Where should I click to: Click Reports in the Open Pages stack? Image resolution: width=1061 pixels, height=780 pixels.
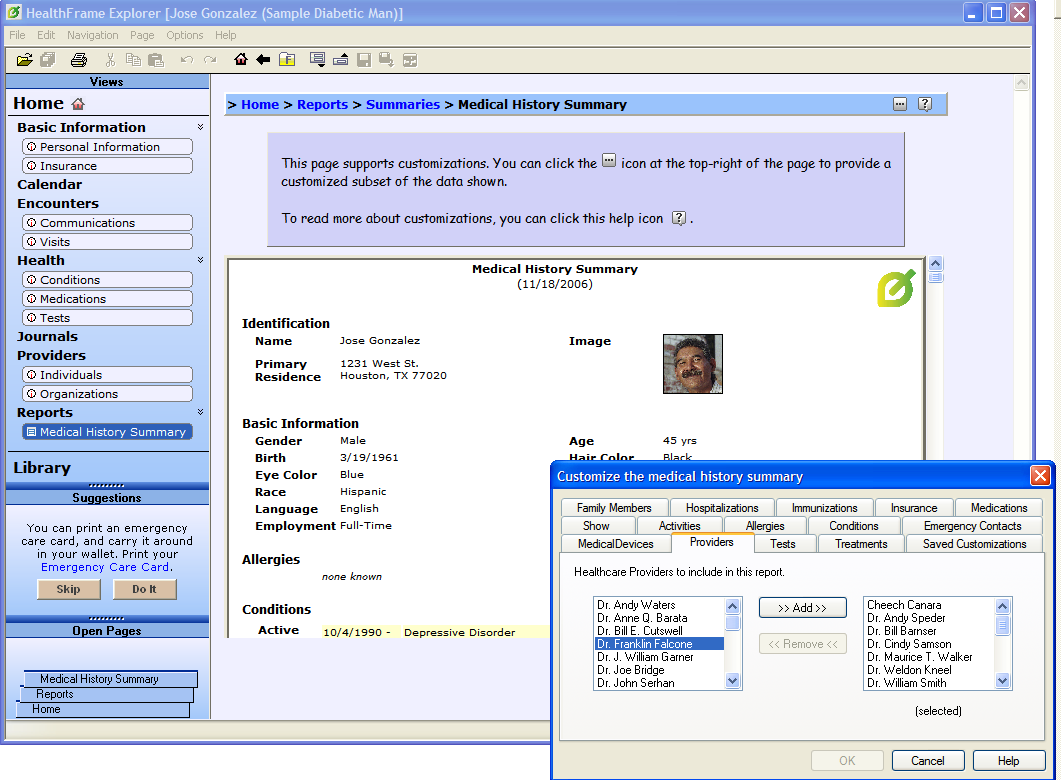pyautogui.click(x=106, y=695)
